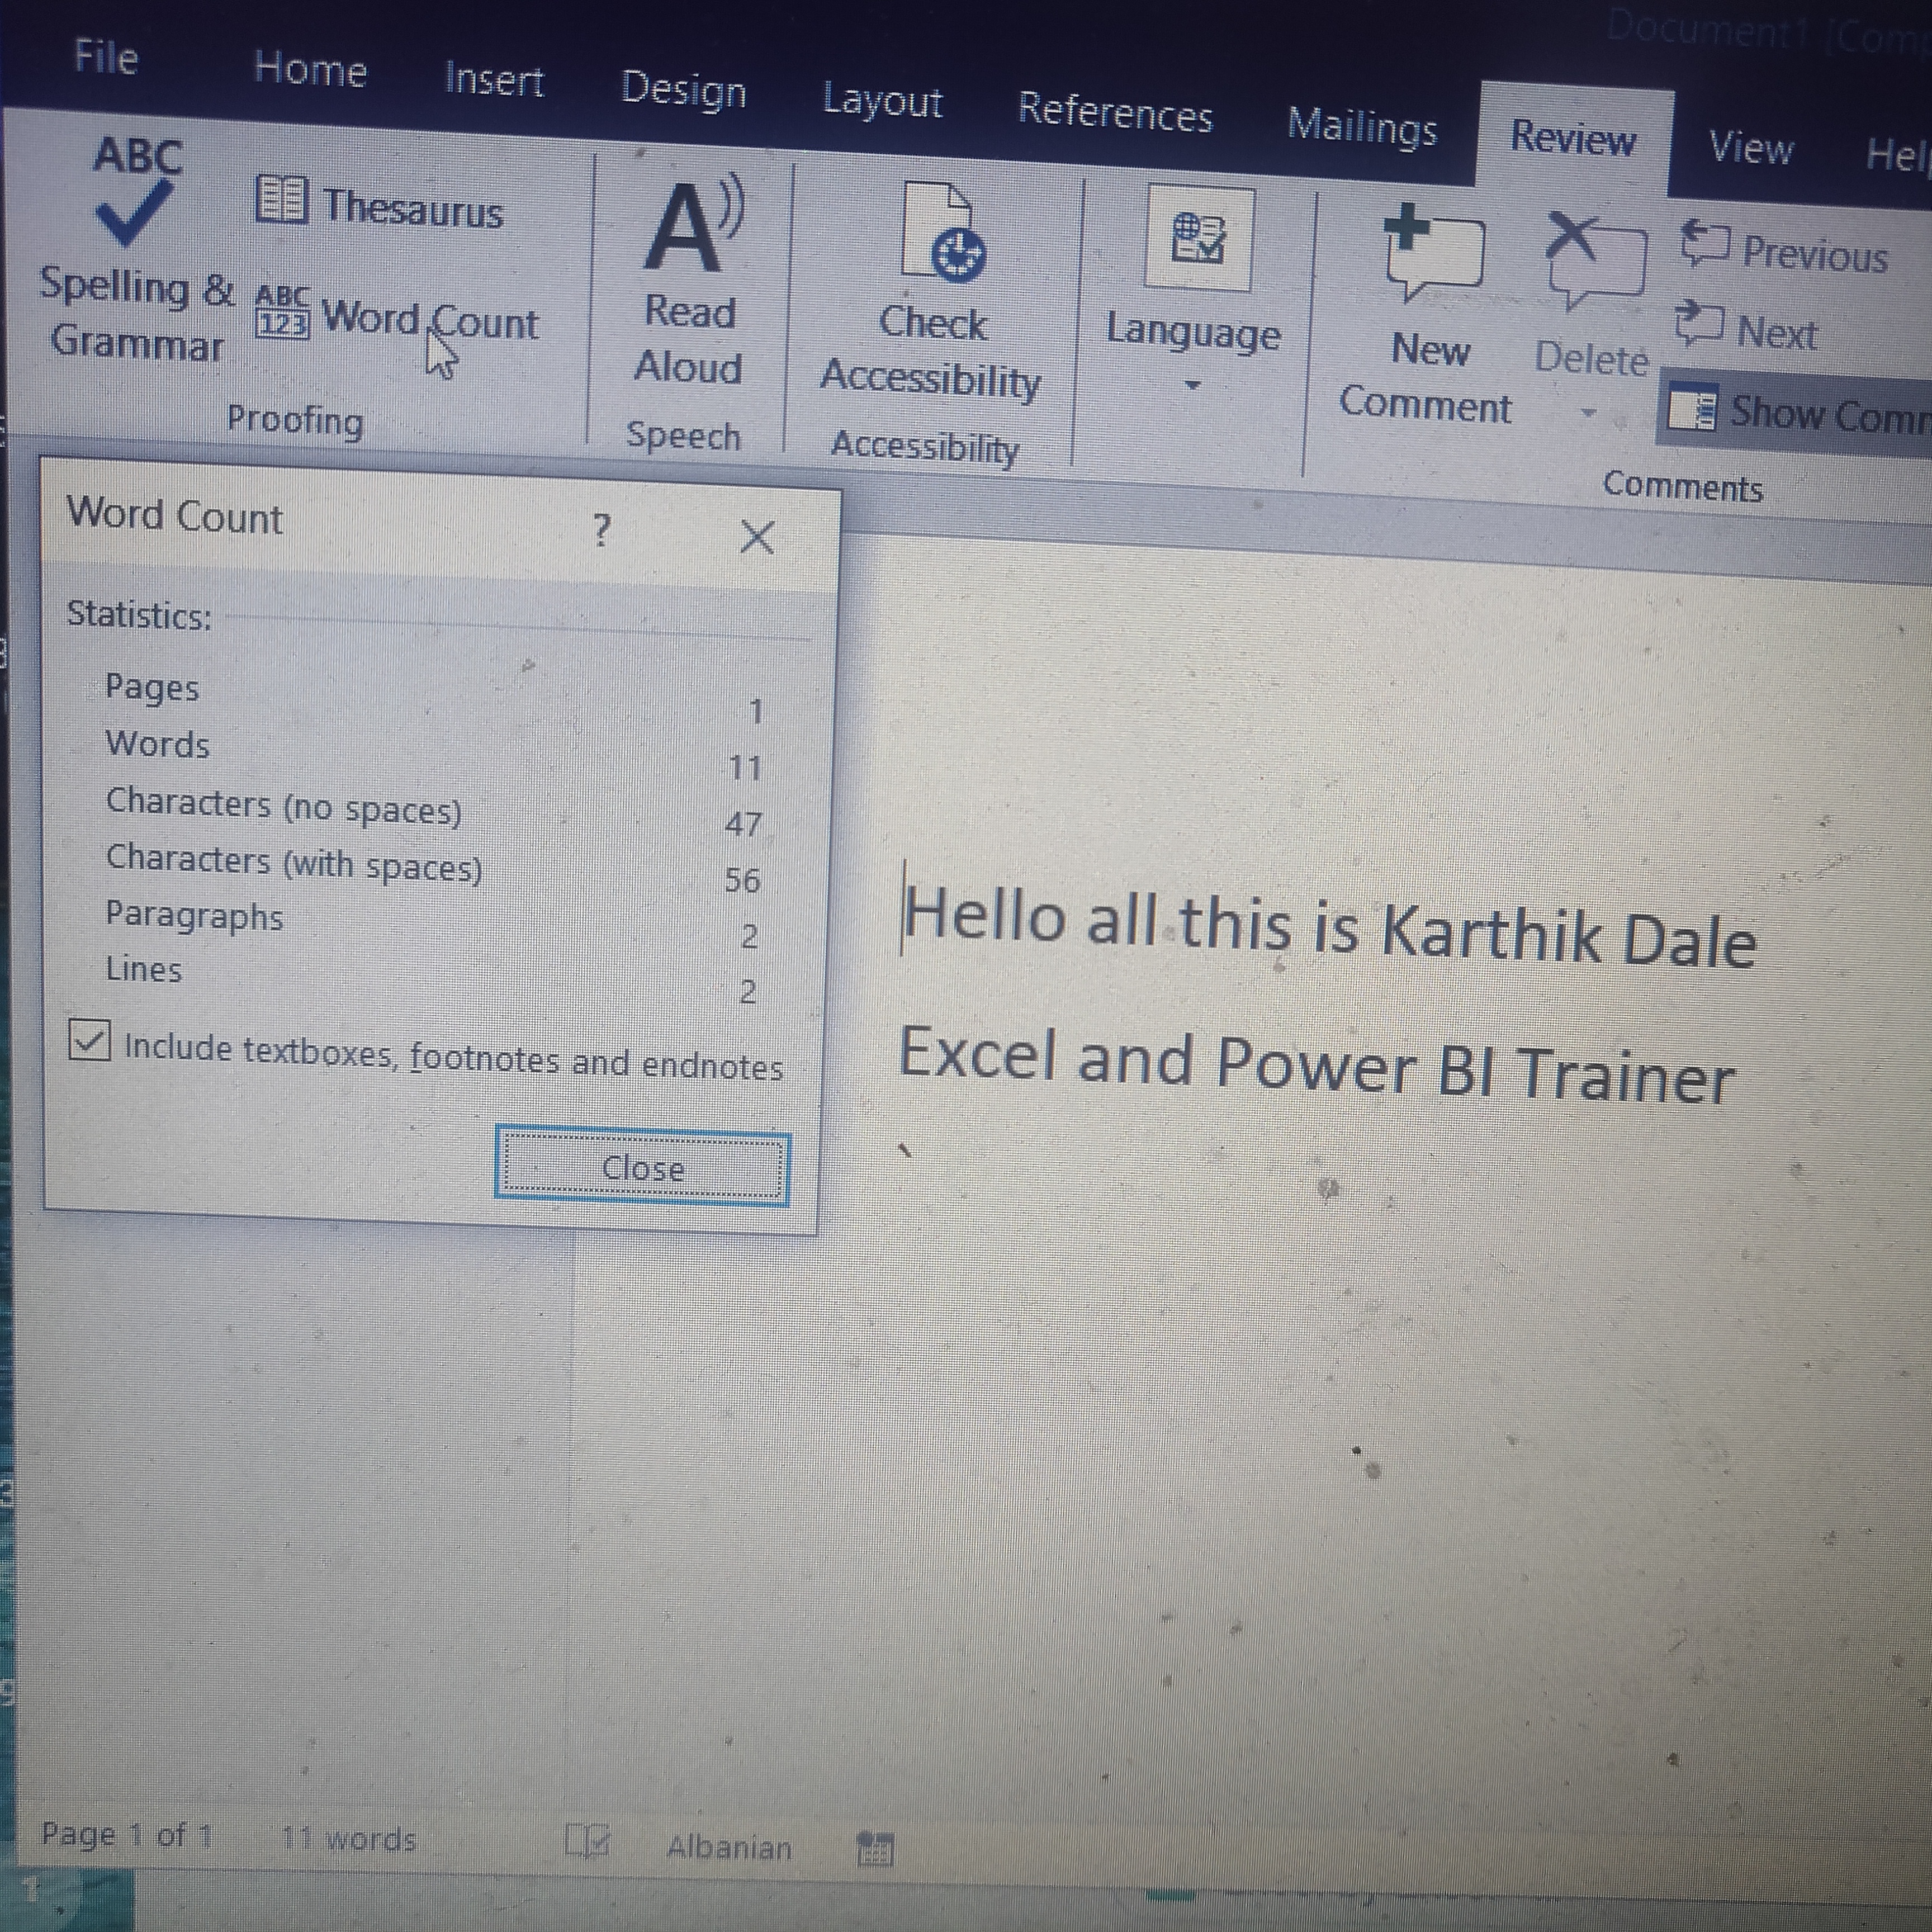Close the Word Count dialog with X
Screen dimensions: 1932x1932
point(757,537)
